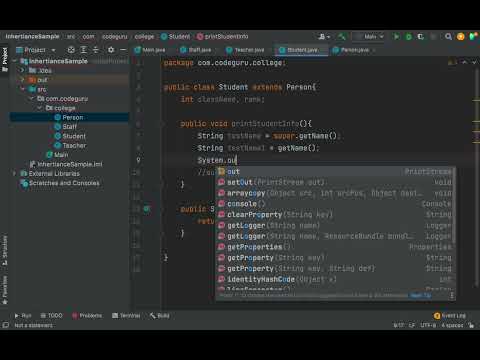Open the Favorites side tool tab

click(5, 290)
